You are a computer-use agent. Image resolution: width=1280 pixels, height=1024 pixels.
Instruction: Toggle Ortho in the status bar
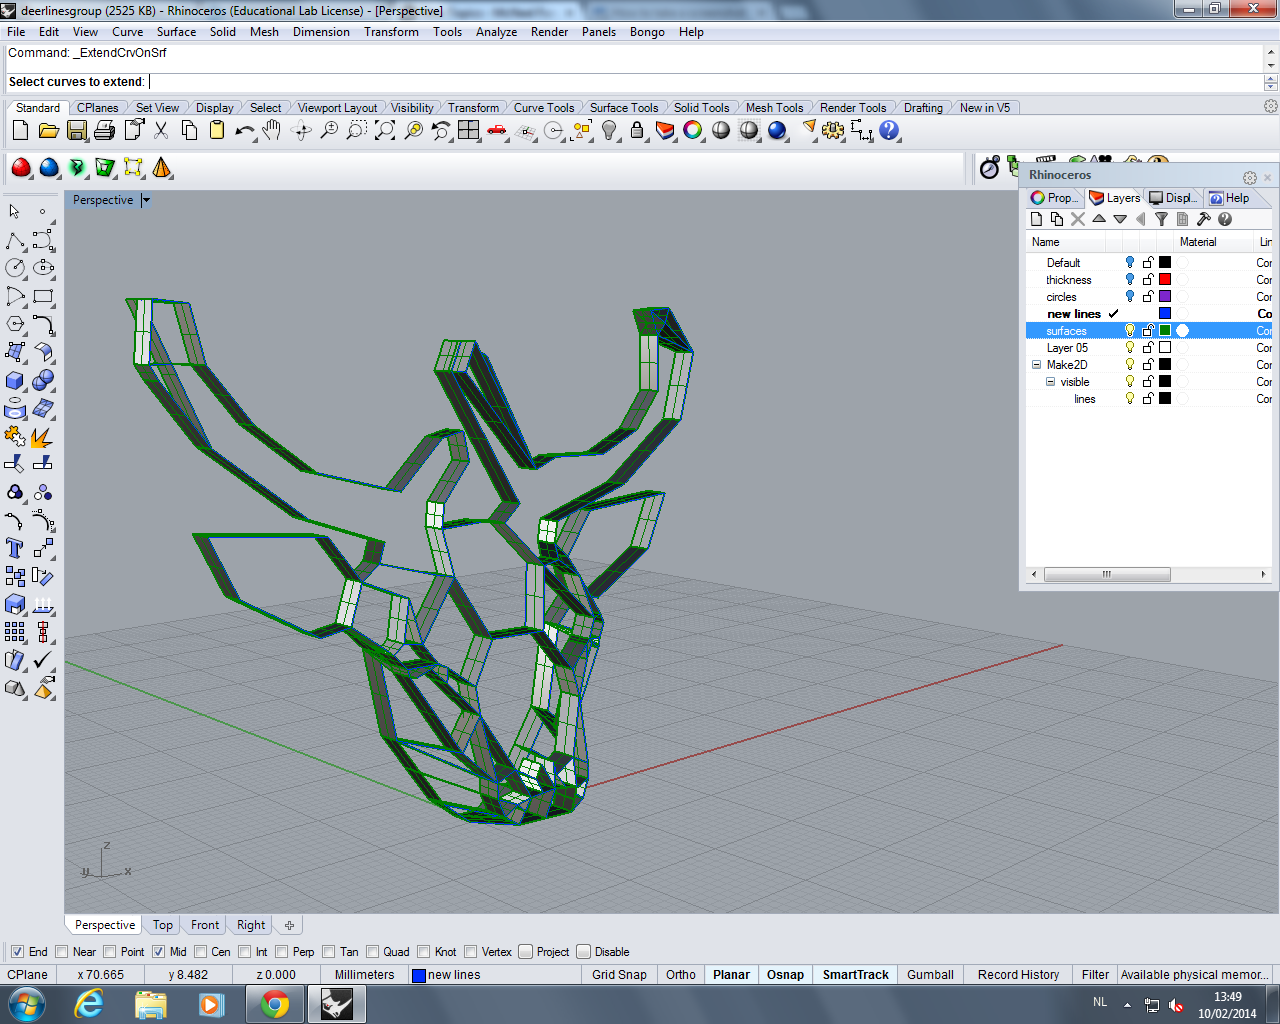[x=680, y=975]
